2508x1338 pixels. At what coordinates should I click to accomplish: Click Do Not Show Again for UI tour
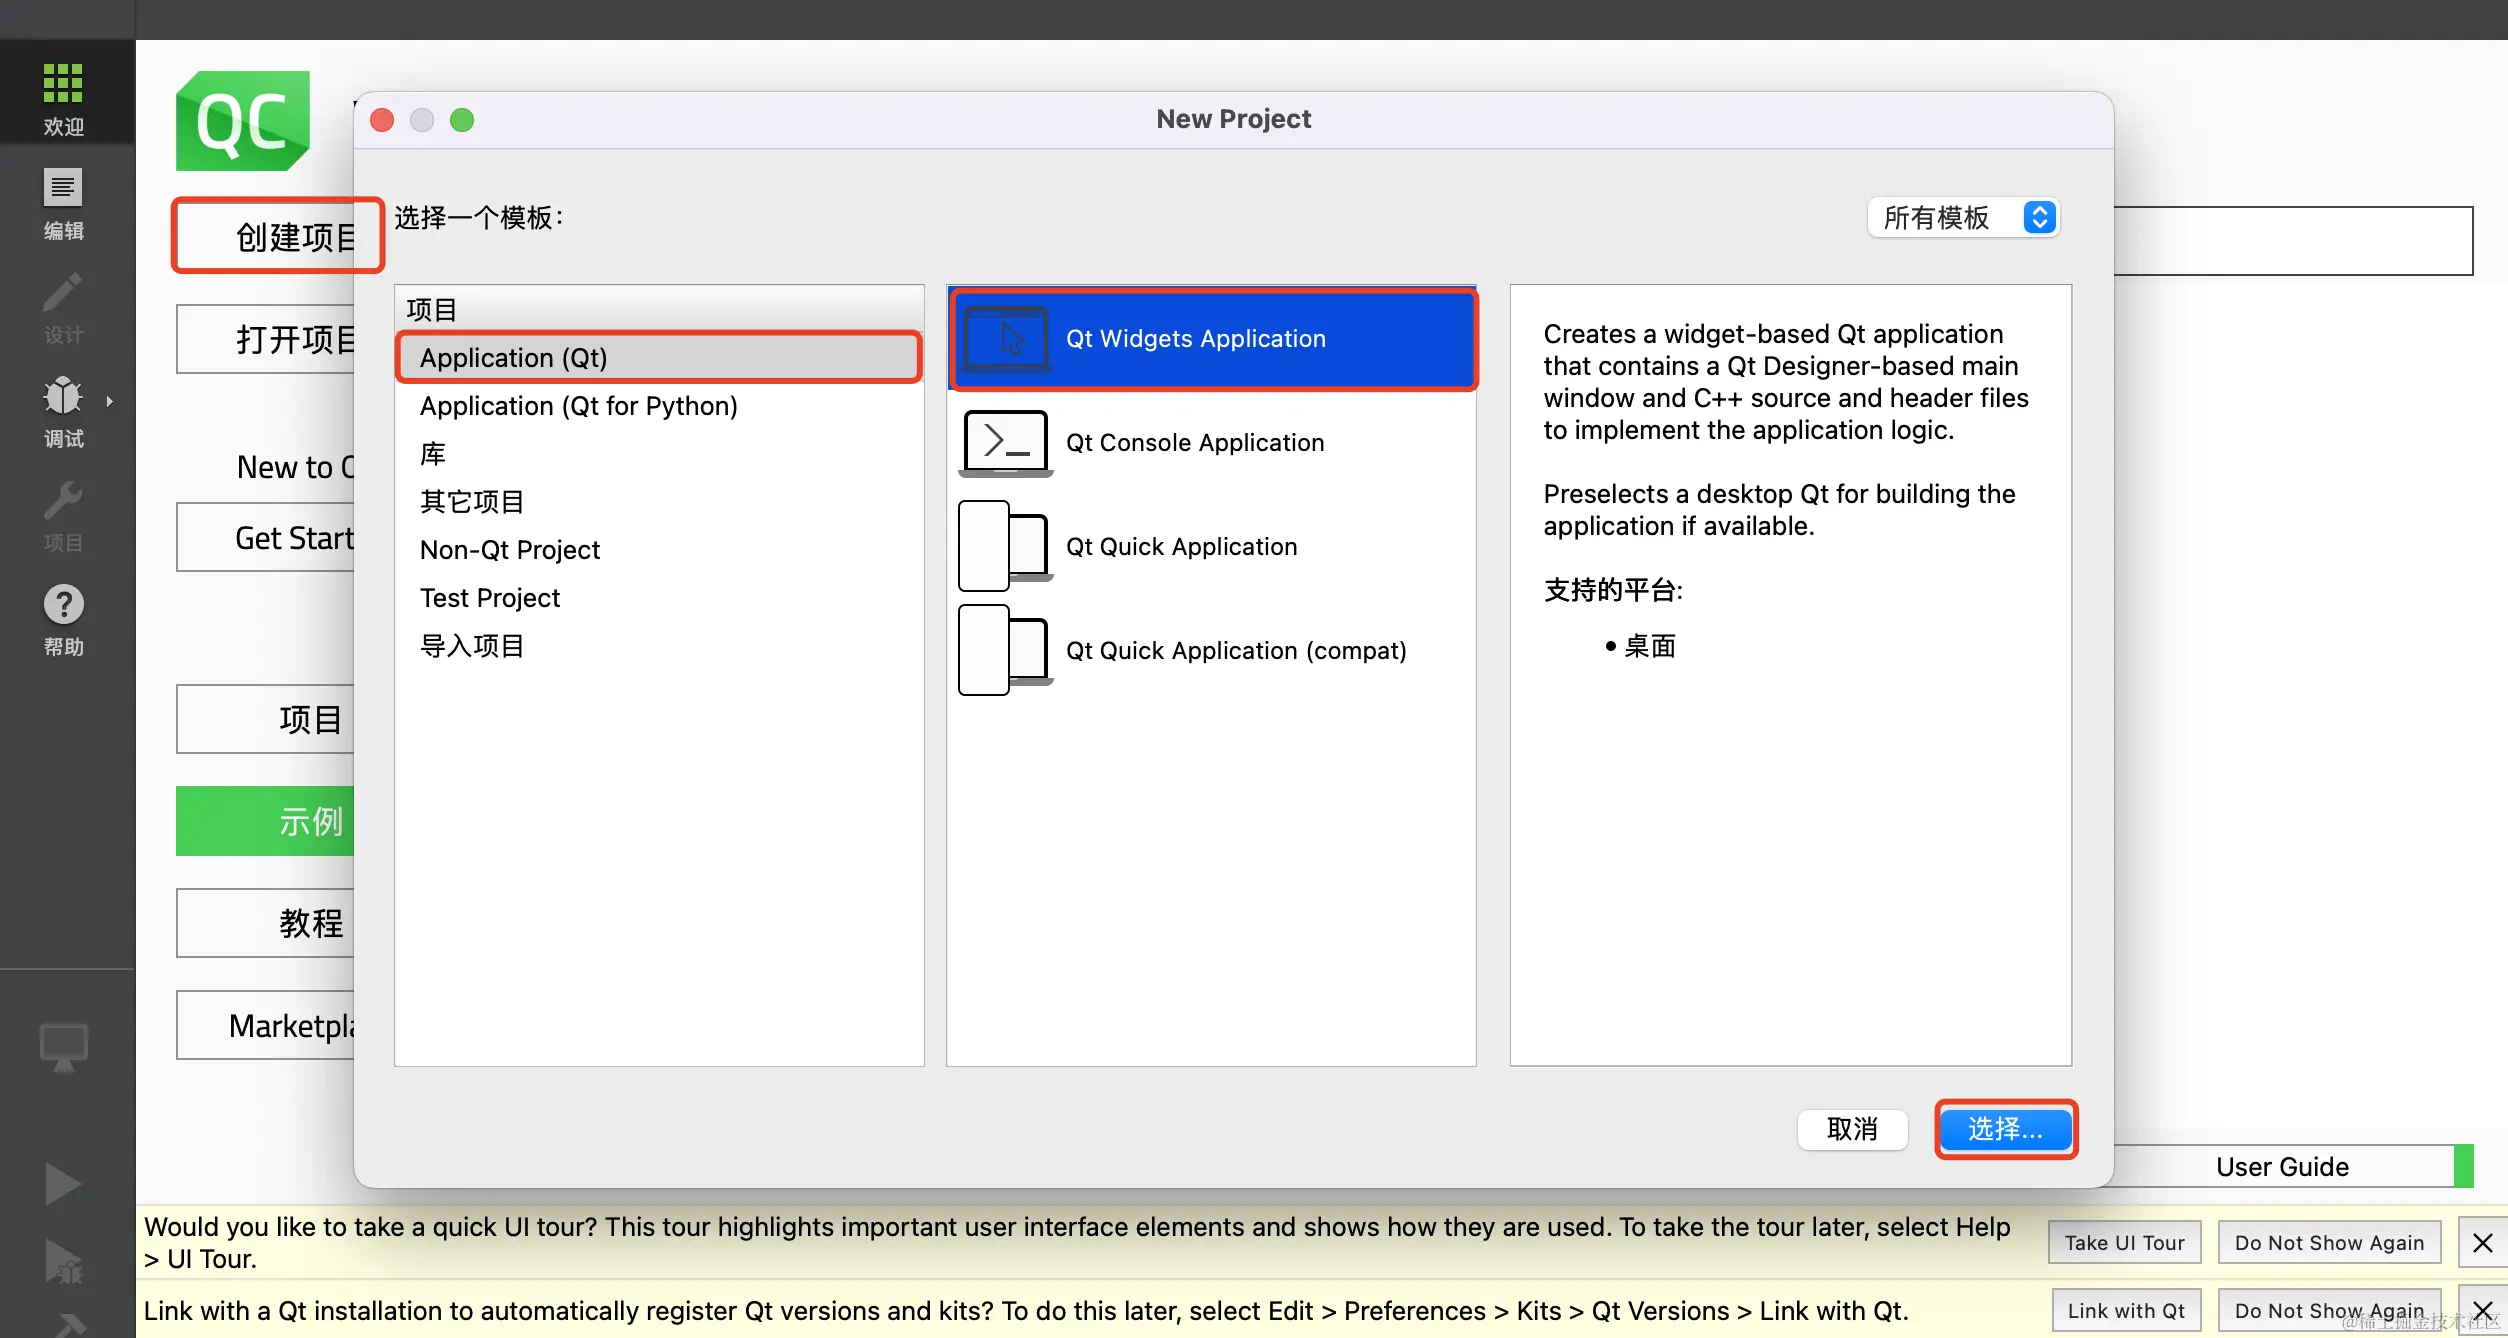point(2329,1242)
